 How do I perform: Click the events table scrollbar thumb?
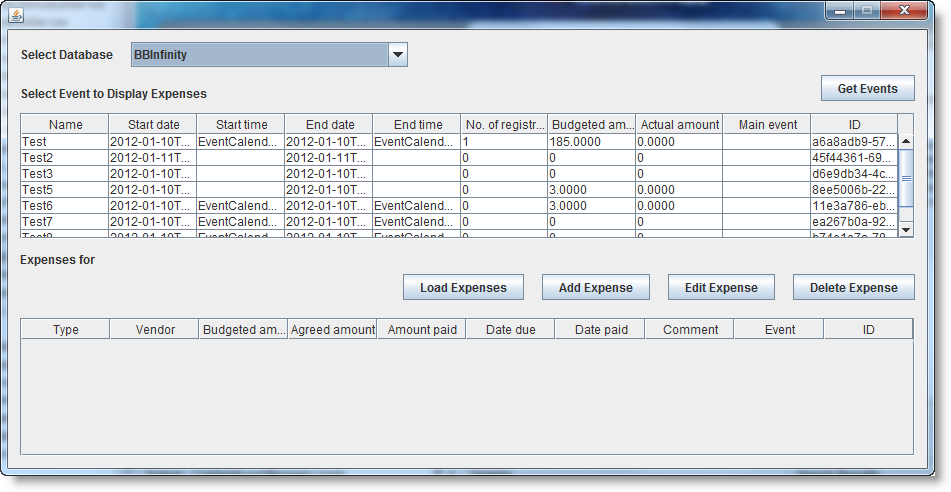click(x=906, y=178)
